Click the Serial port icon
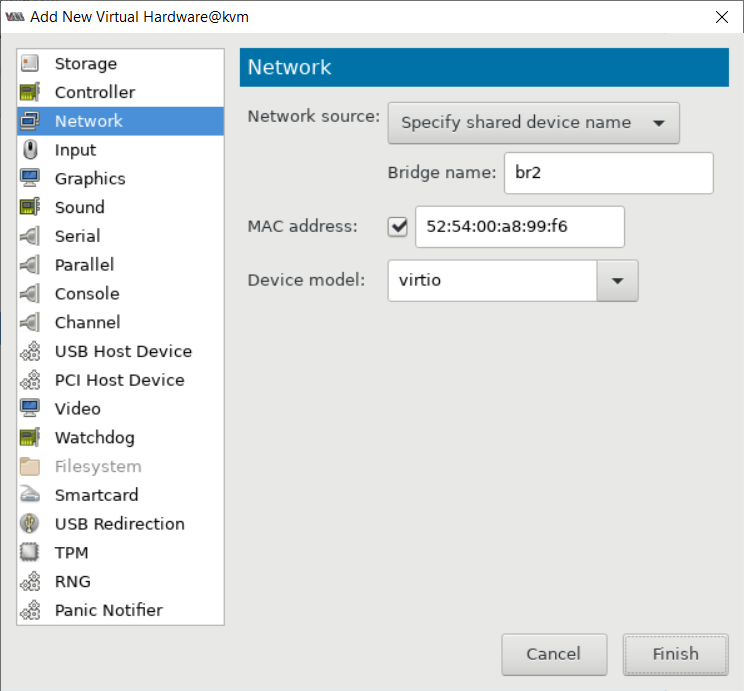 pyautogui.click(x=30, y=236)
